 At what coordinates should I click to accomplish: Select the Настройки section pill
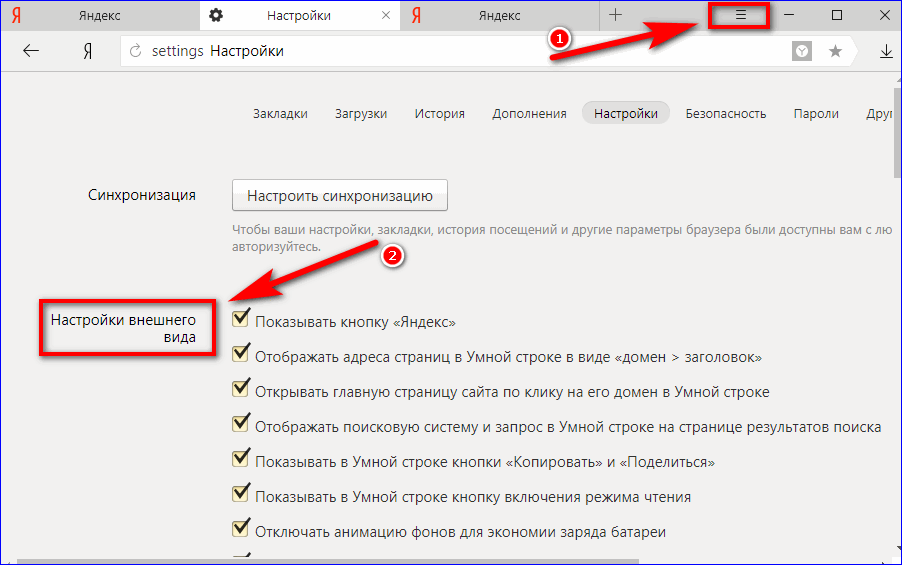[x=626, y=113]
